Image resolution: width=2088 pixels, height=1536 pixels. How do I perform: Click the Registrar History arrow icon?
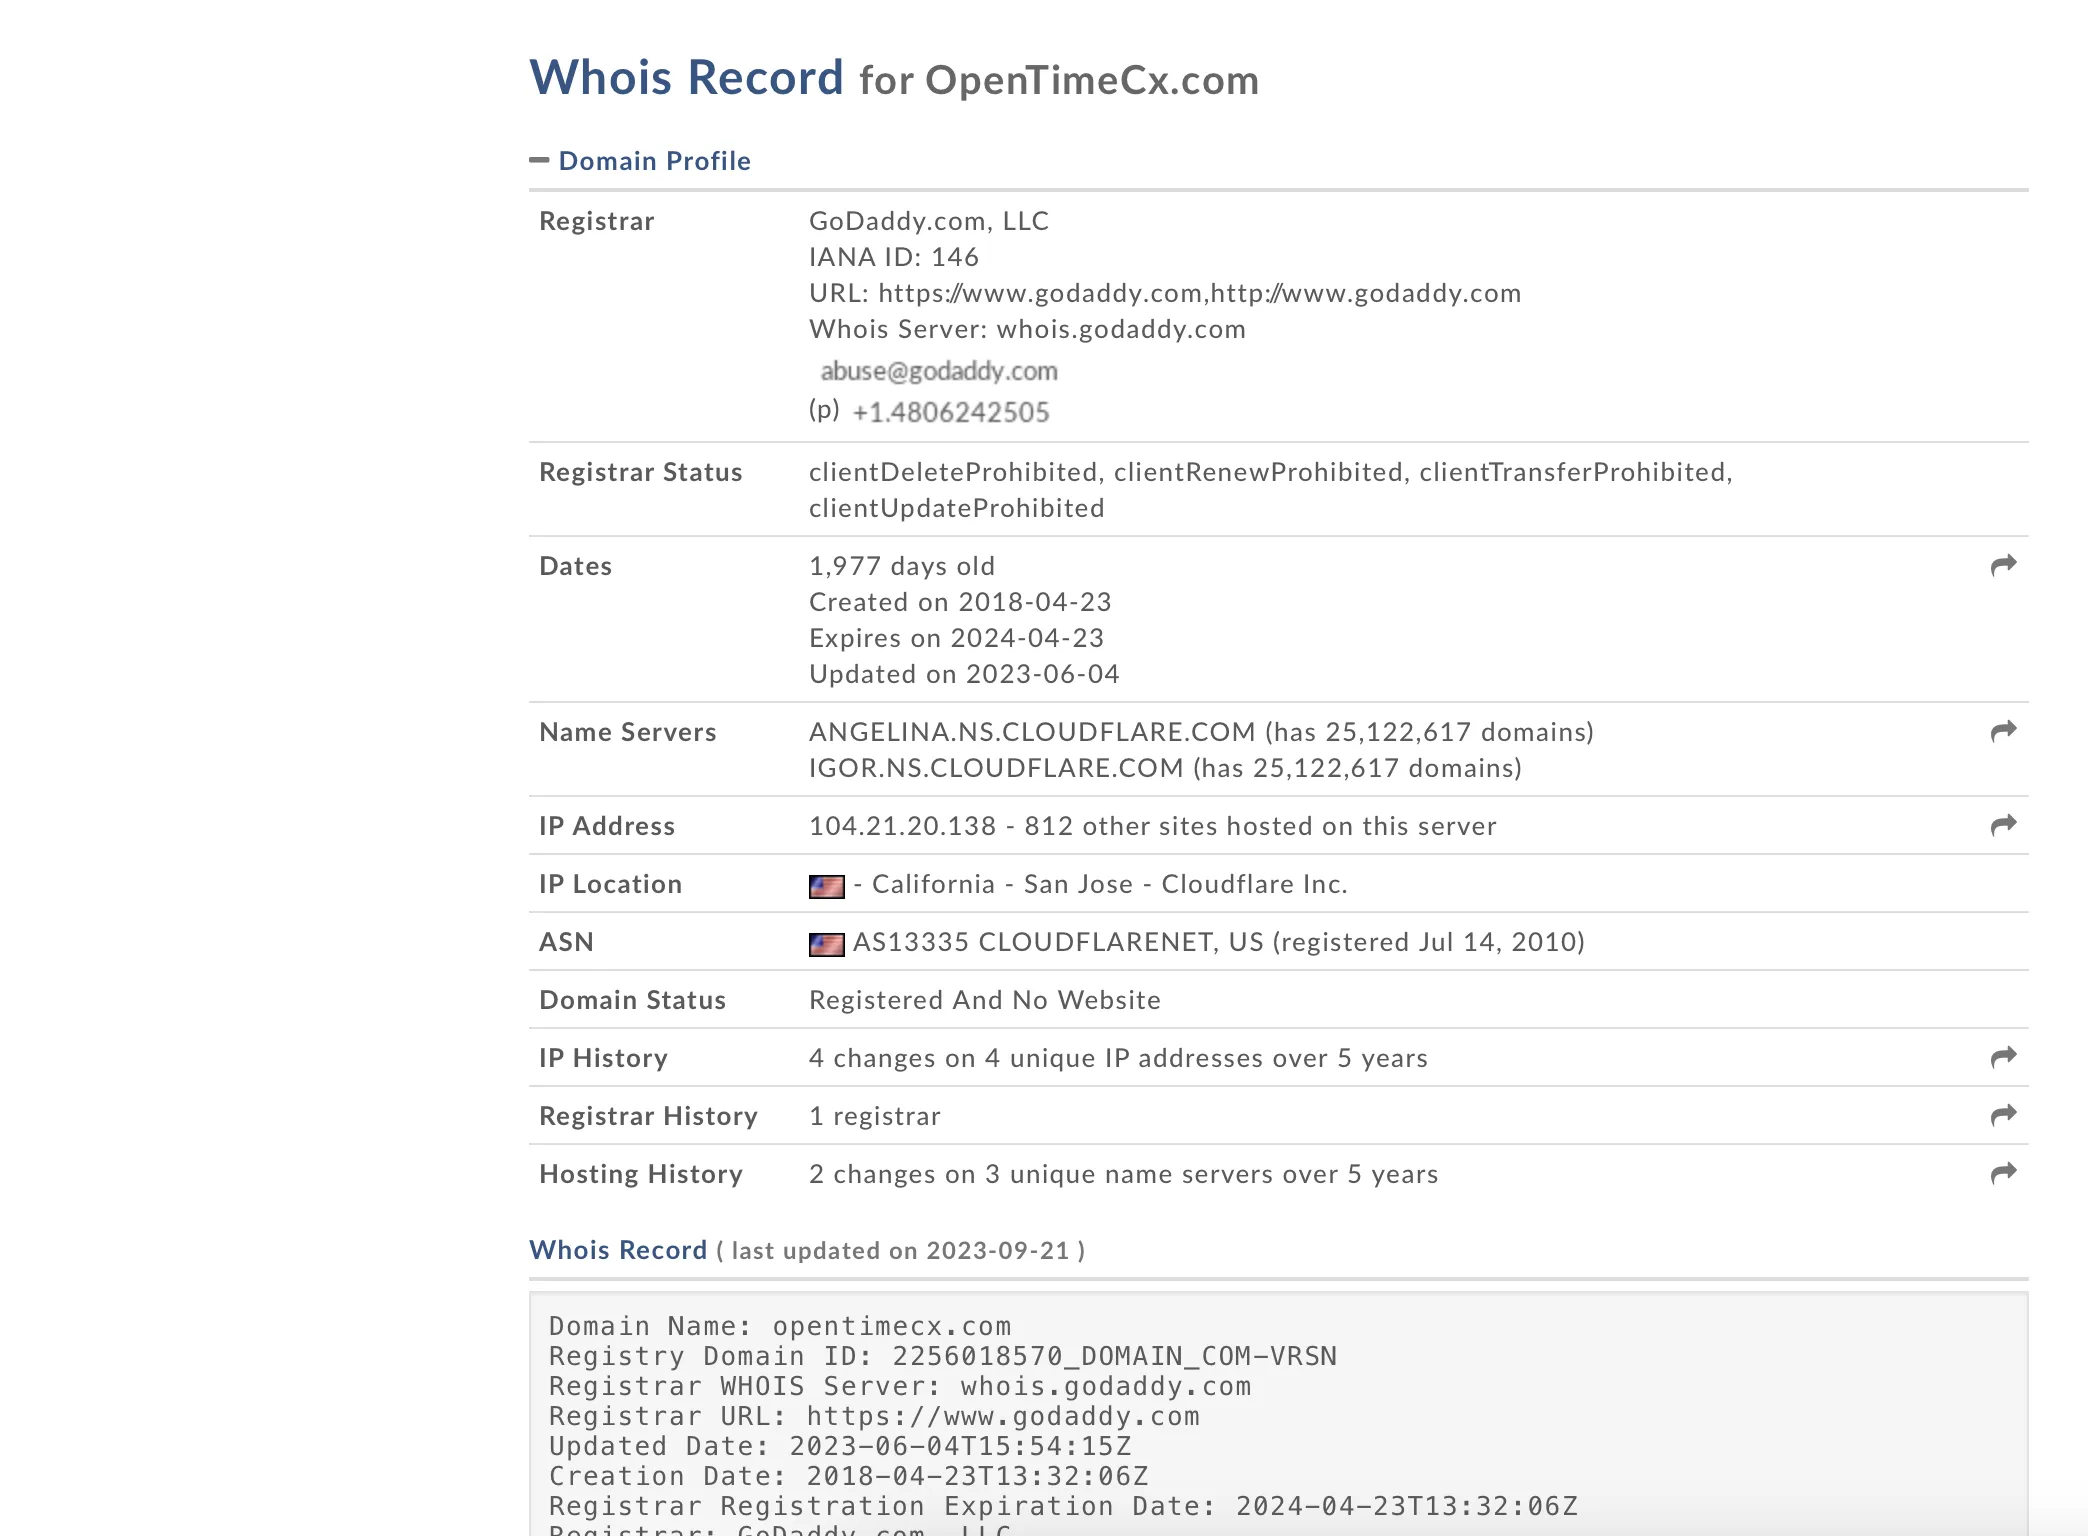[x=2003, y=1116]
